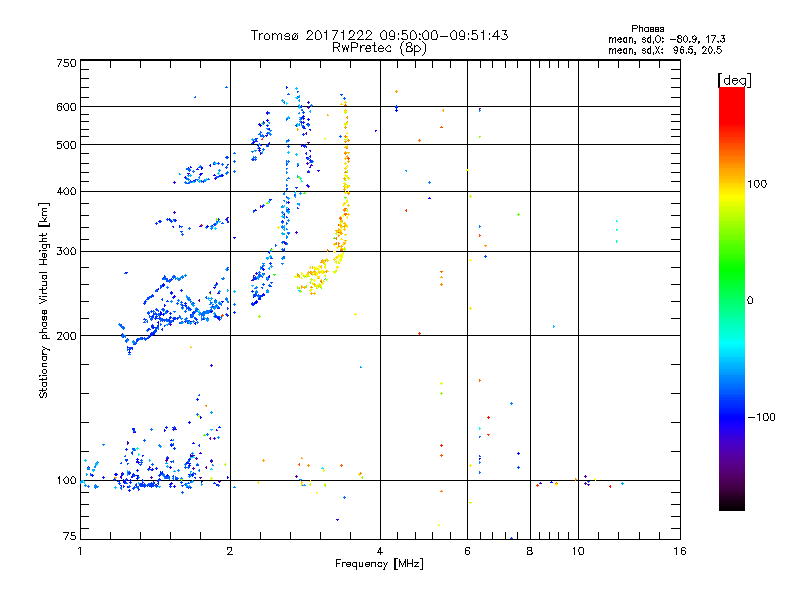
Task: Click the y-axis '500' tick label
Action: (66, 145)
